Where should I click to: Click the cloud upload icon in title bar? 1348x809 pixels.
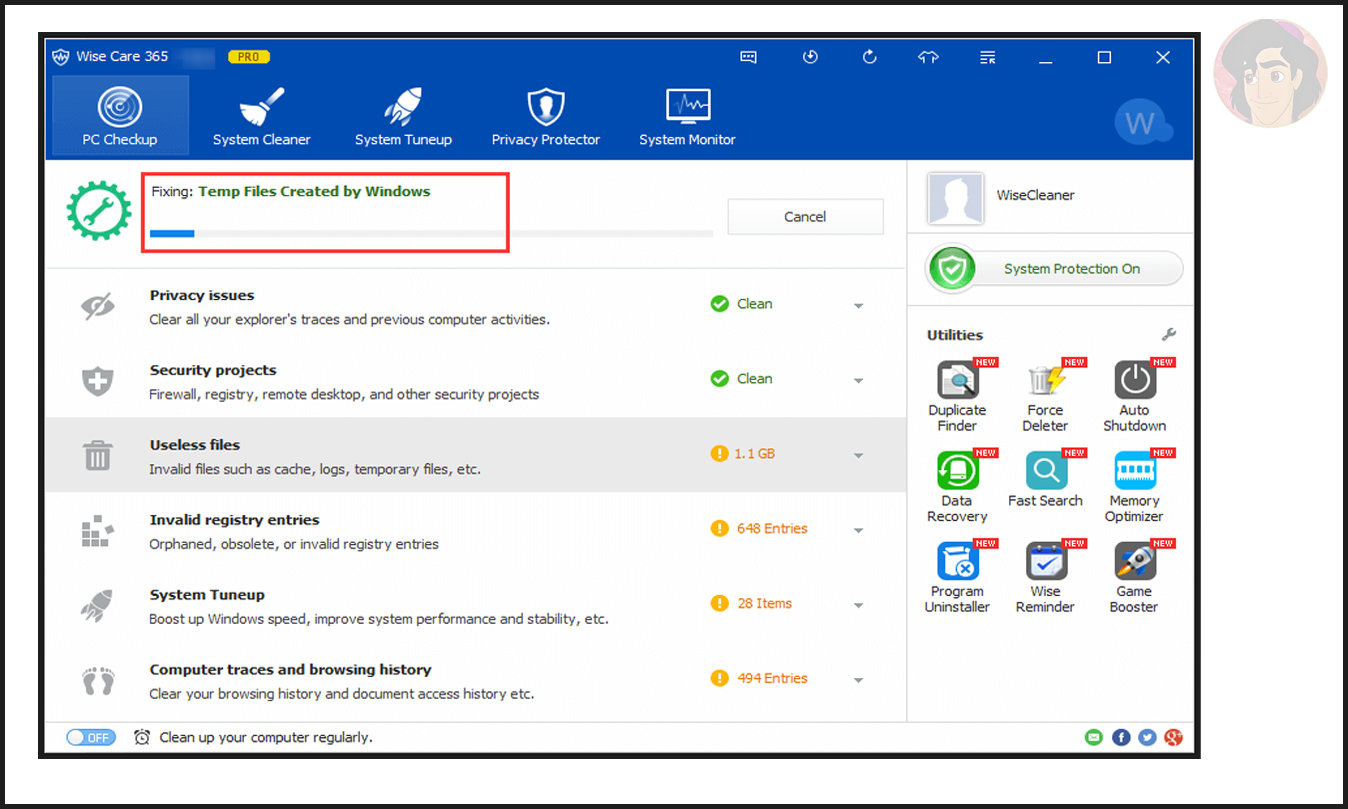click(x=928, y=57)
